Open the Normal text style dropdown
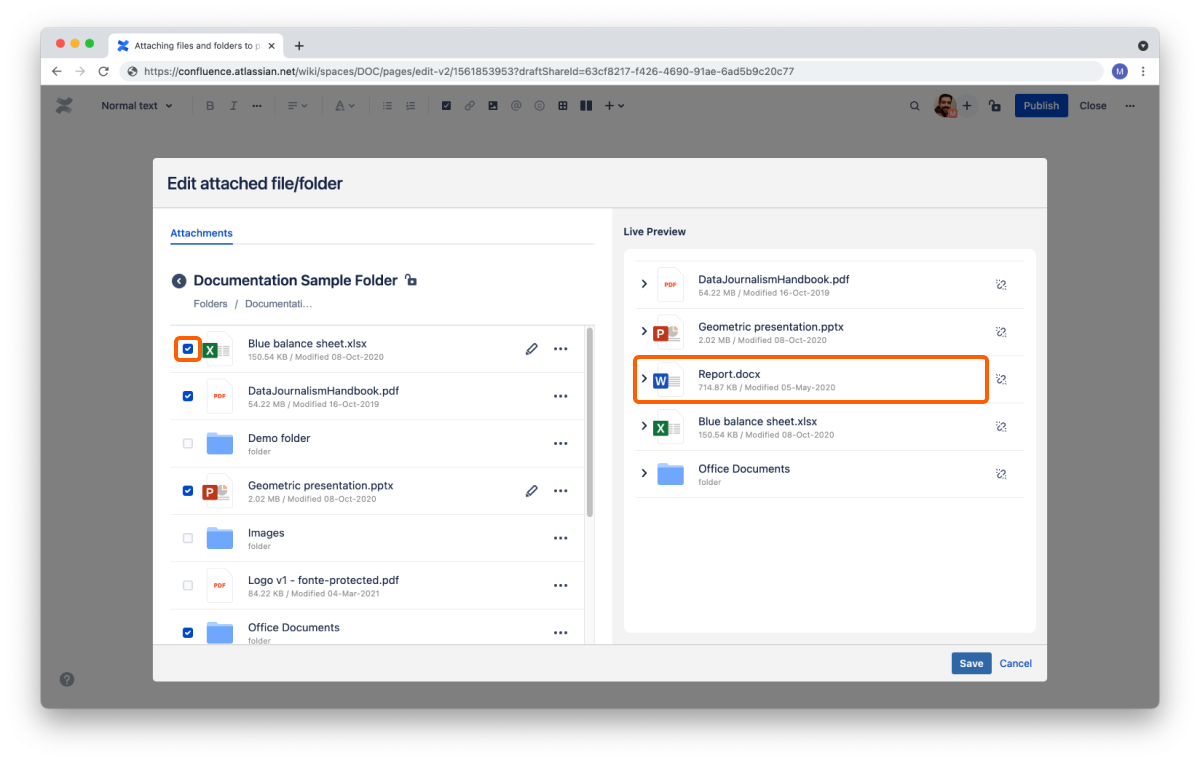The height and width of the screenshot is (762, 1200). tap(136, 106)
